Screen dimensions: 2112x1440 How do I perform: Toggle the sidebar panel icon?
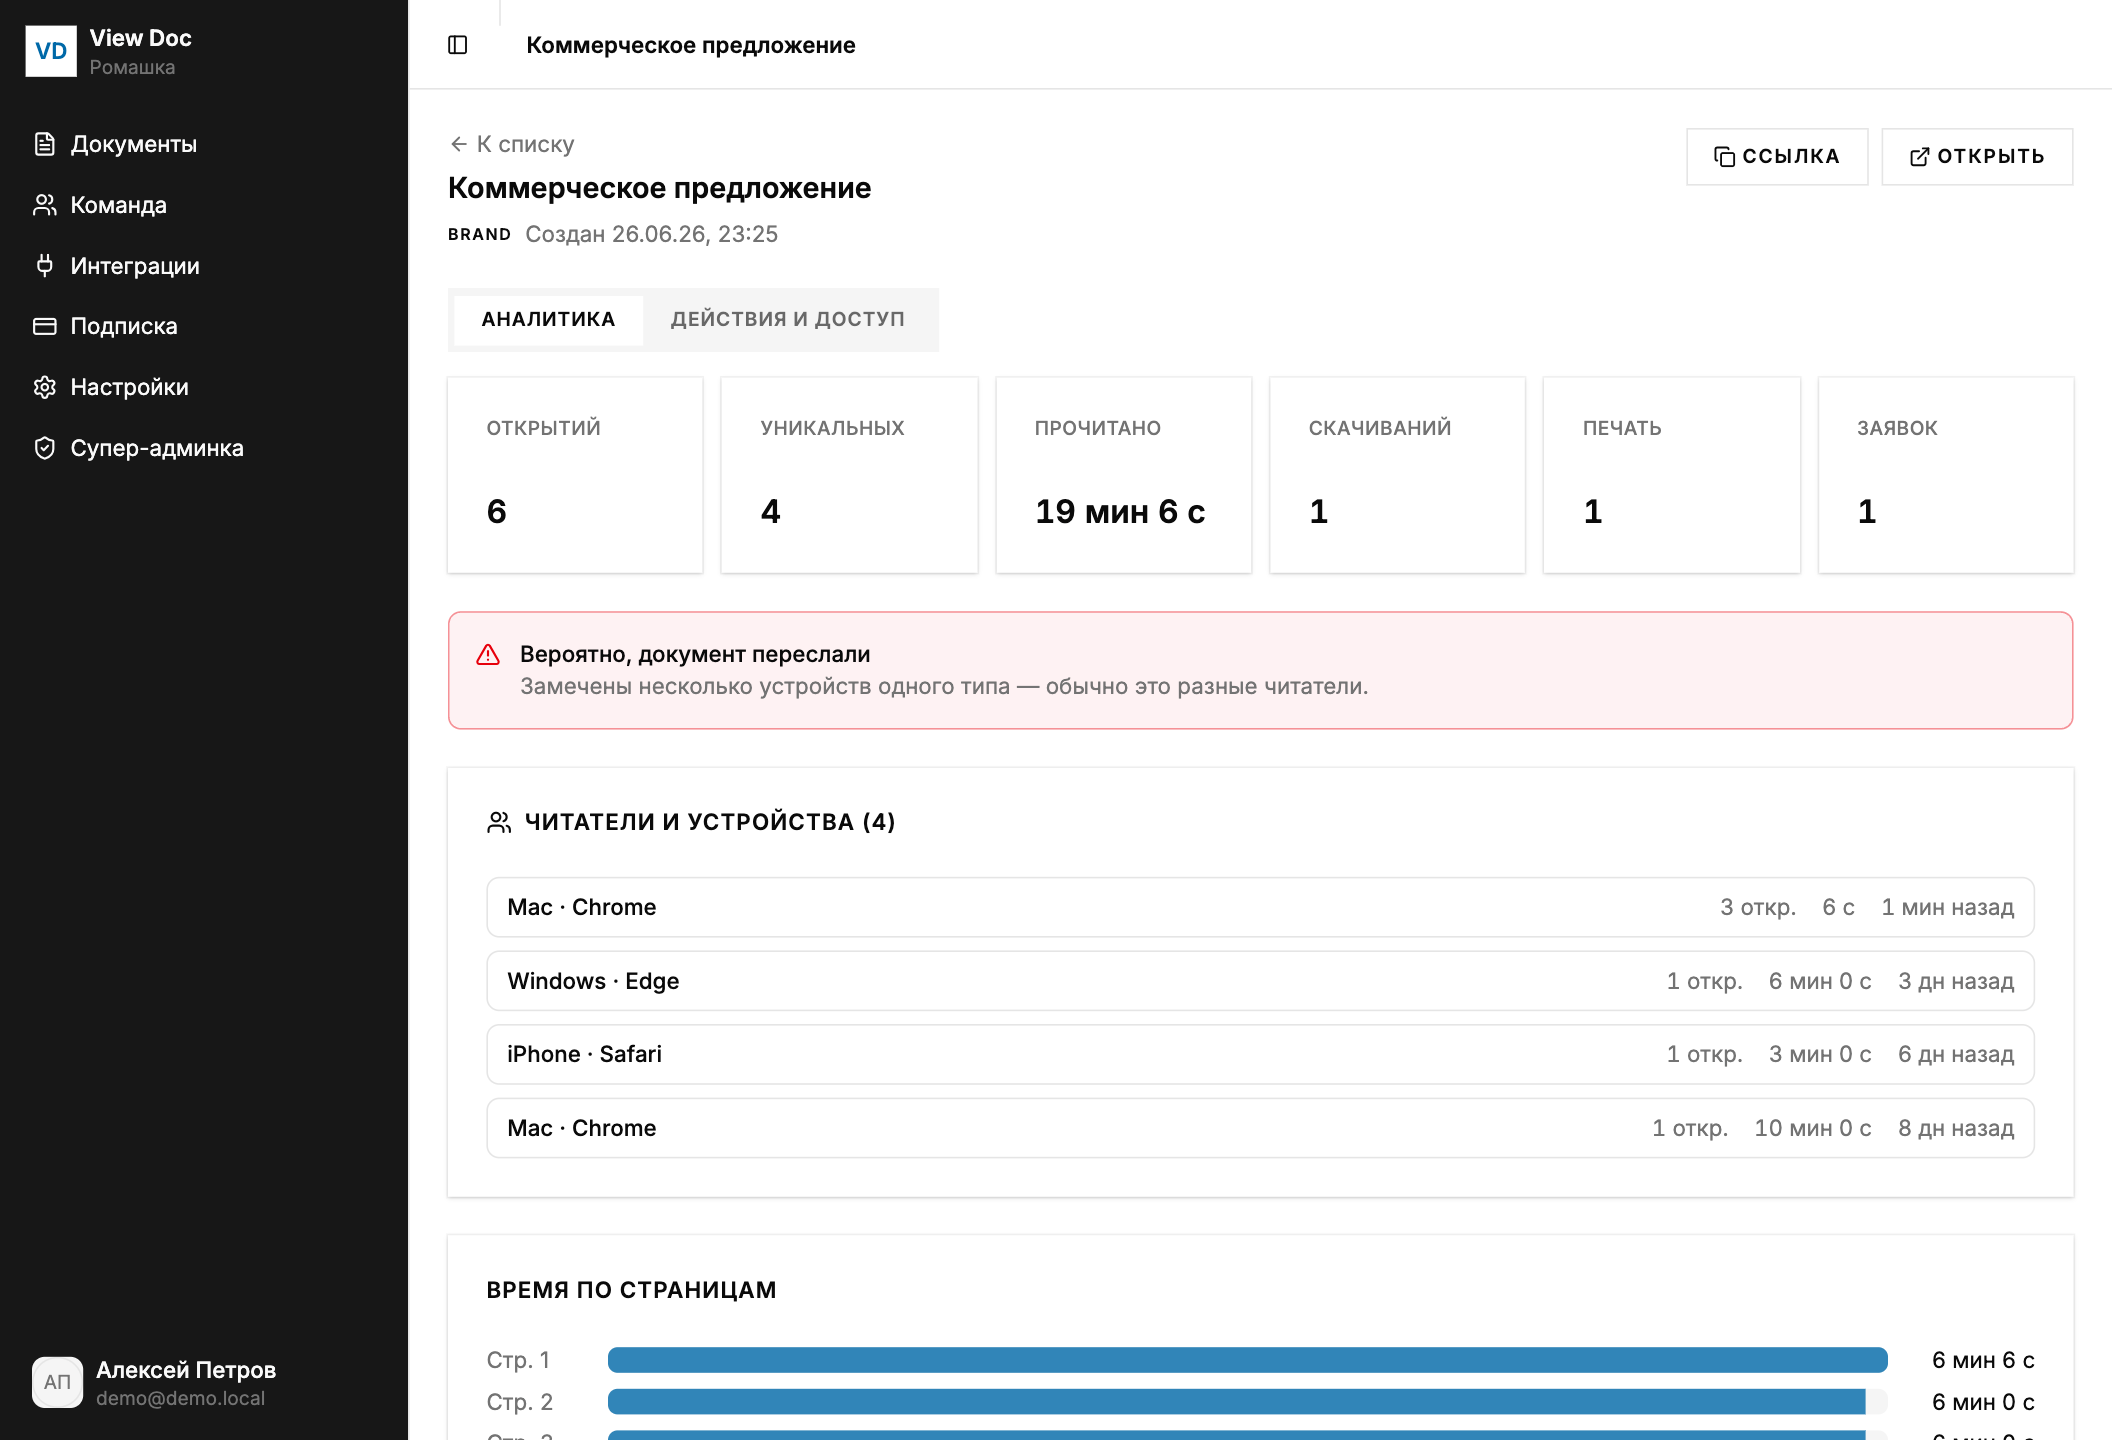coord(458,45)
